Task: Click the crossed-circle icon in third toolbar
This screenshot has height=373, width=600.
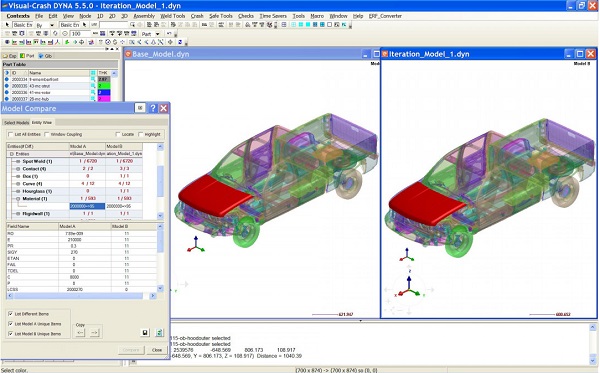Action: (108, 42)
